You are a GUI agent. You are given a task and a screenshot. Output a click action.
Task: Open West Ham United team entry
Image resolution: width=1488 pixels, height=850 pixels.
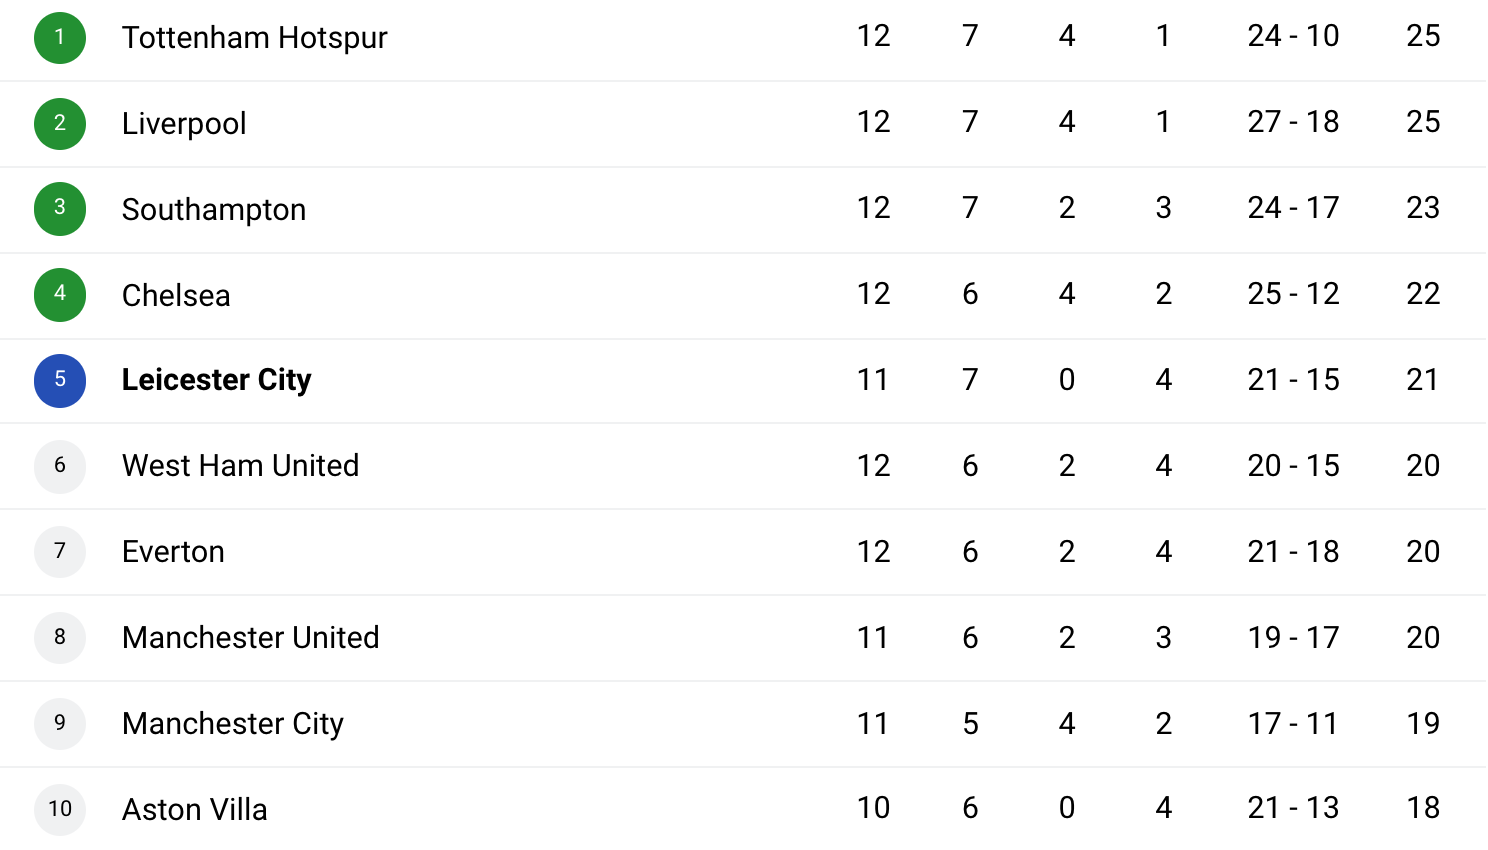[240, 466]
